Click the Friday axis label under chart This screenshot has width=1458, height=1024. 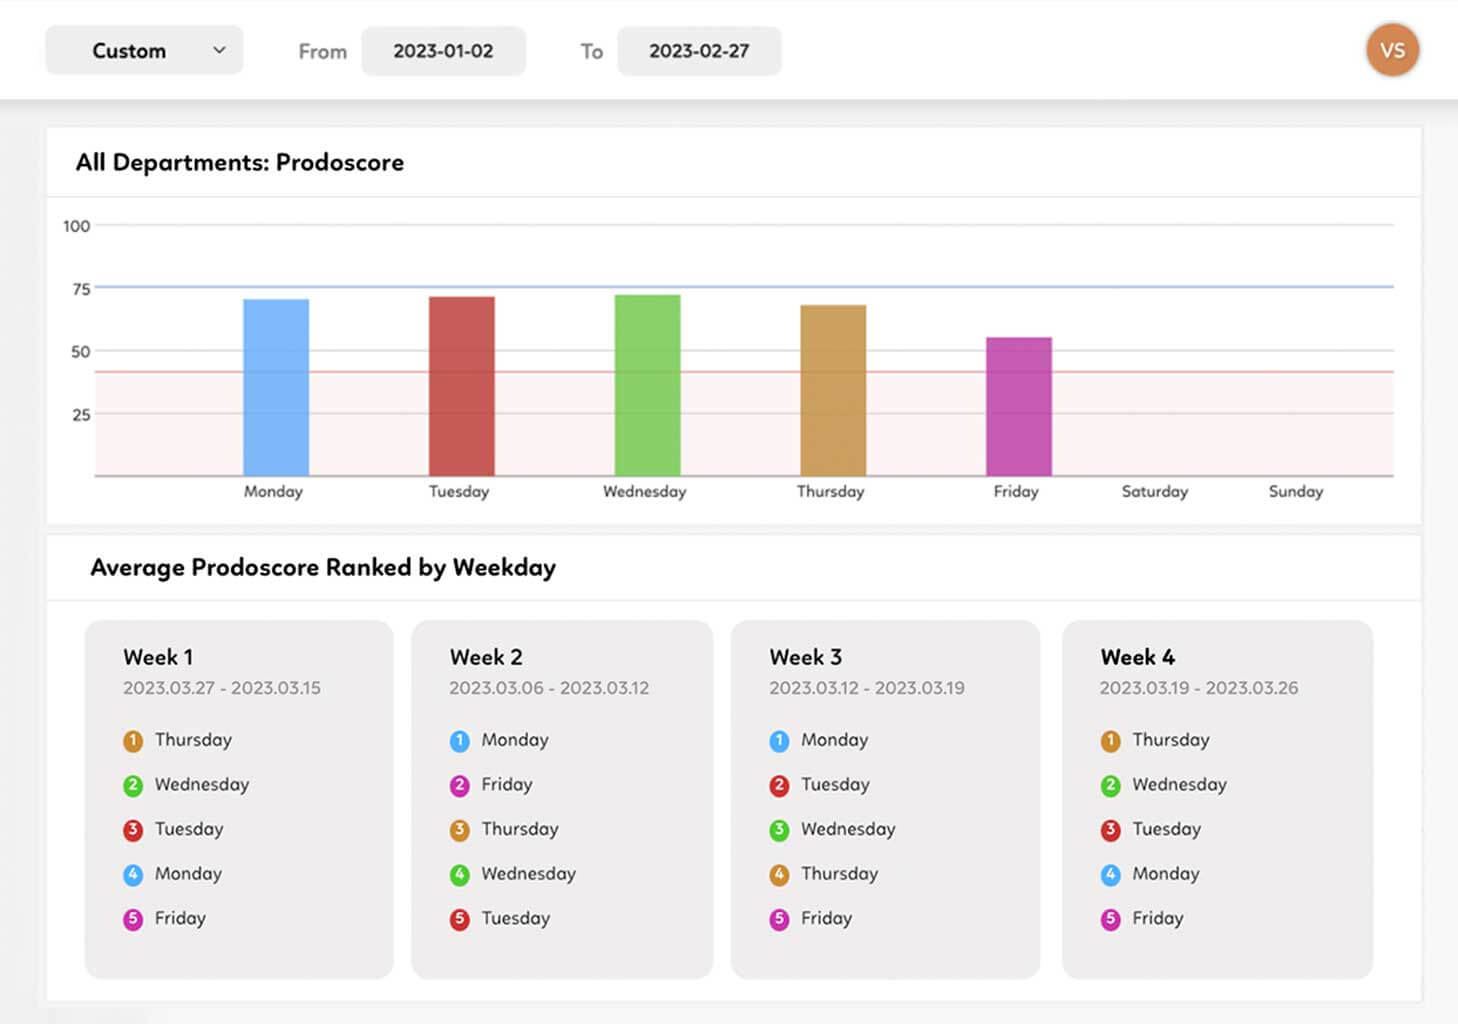click(1016, 491)
